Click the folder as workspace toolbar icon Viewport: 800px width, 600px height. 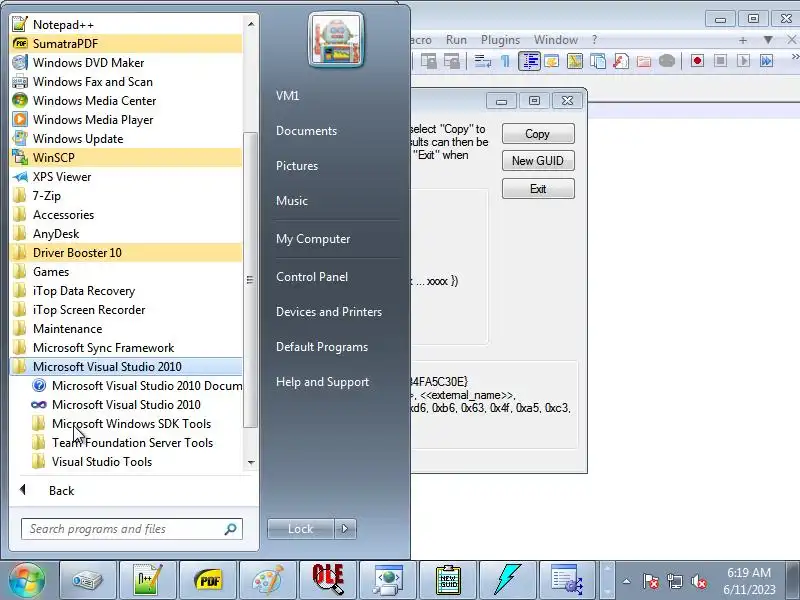644,61
